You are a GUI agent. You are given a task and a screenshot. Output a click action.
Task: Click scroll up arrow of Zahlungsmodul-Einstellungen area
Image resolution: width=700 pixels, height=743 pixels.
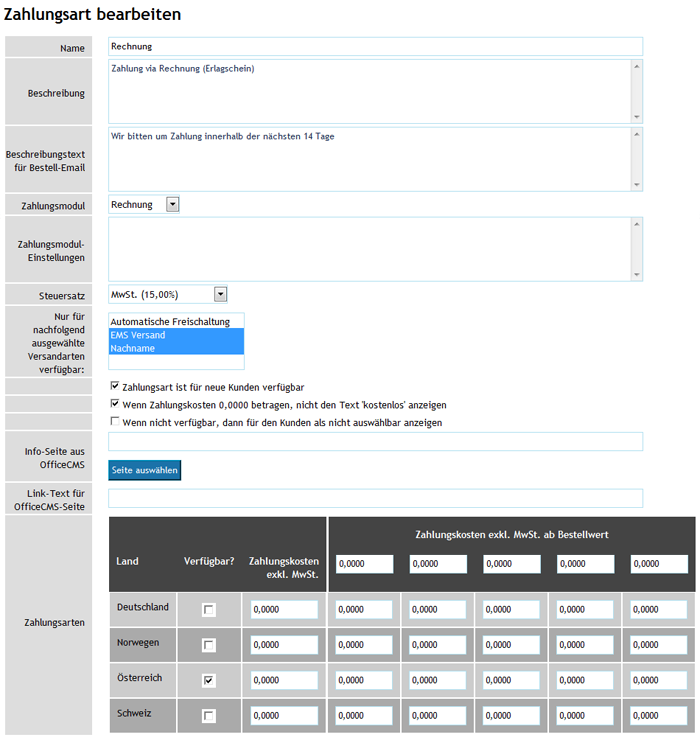click(x=637, y=224)
